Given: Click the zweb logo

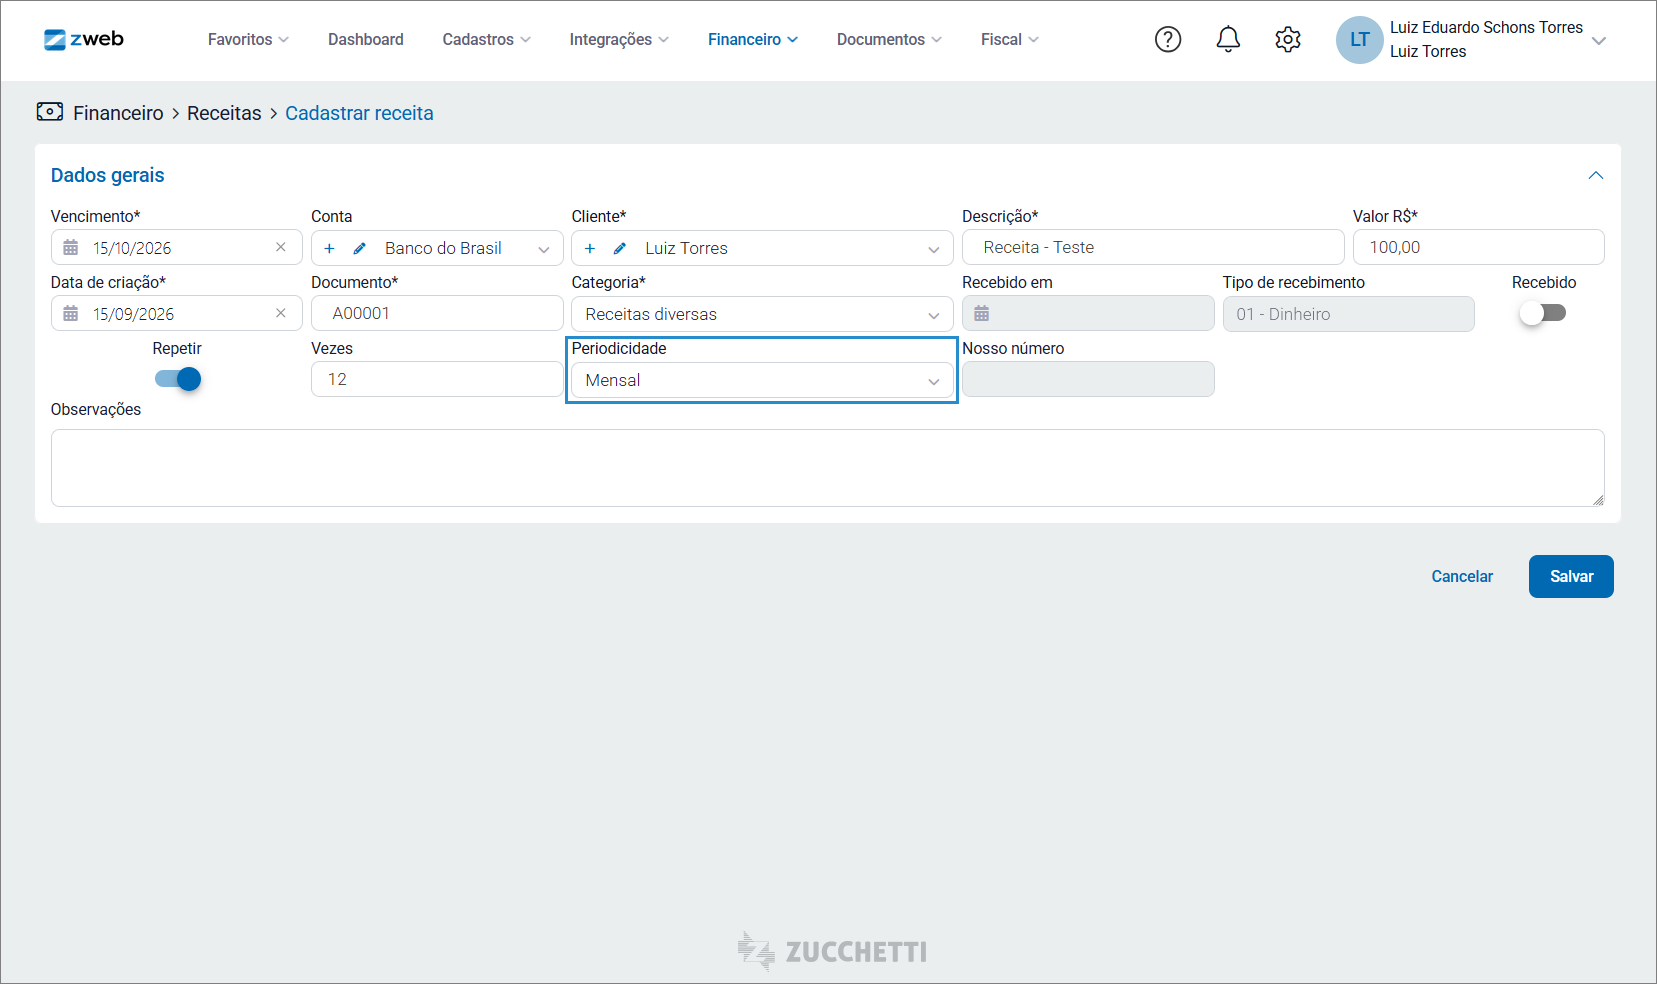Looking at the screenshot, I should tap(84, 39).
